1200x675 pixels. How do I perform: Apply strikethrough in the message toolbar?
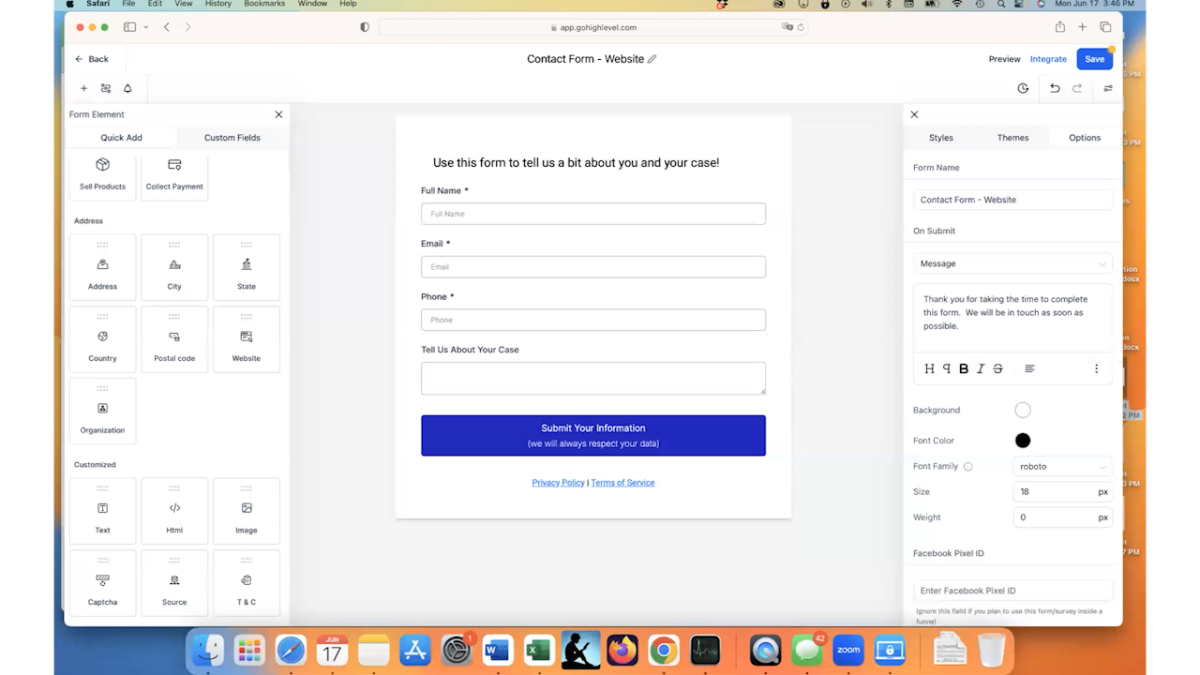point(996,368)
